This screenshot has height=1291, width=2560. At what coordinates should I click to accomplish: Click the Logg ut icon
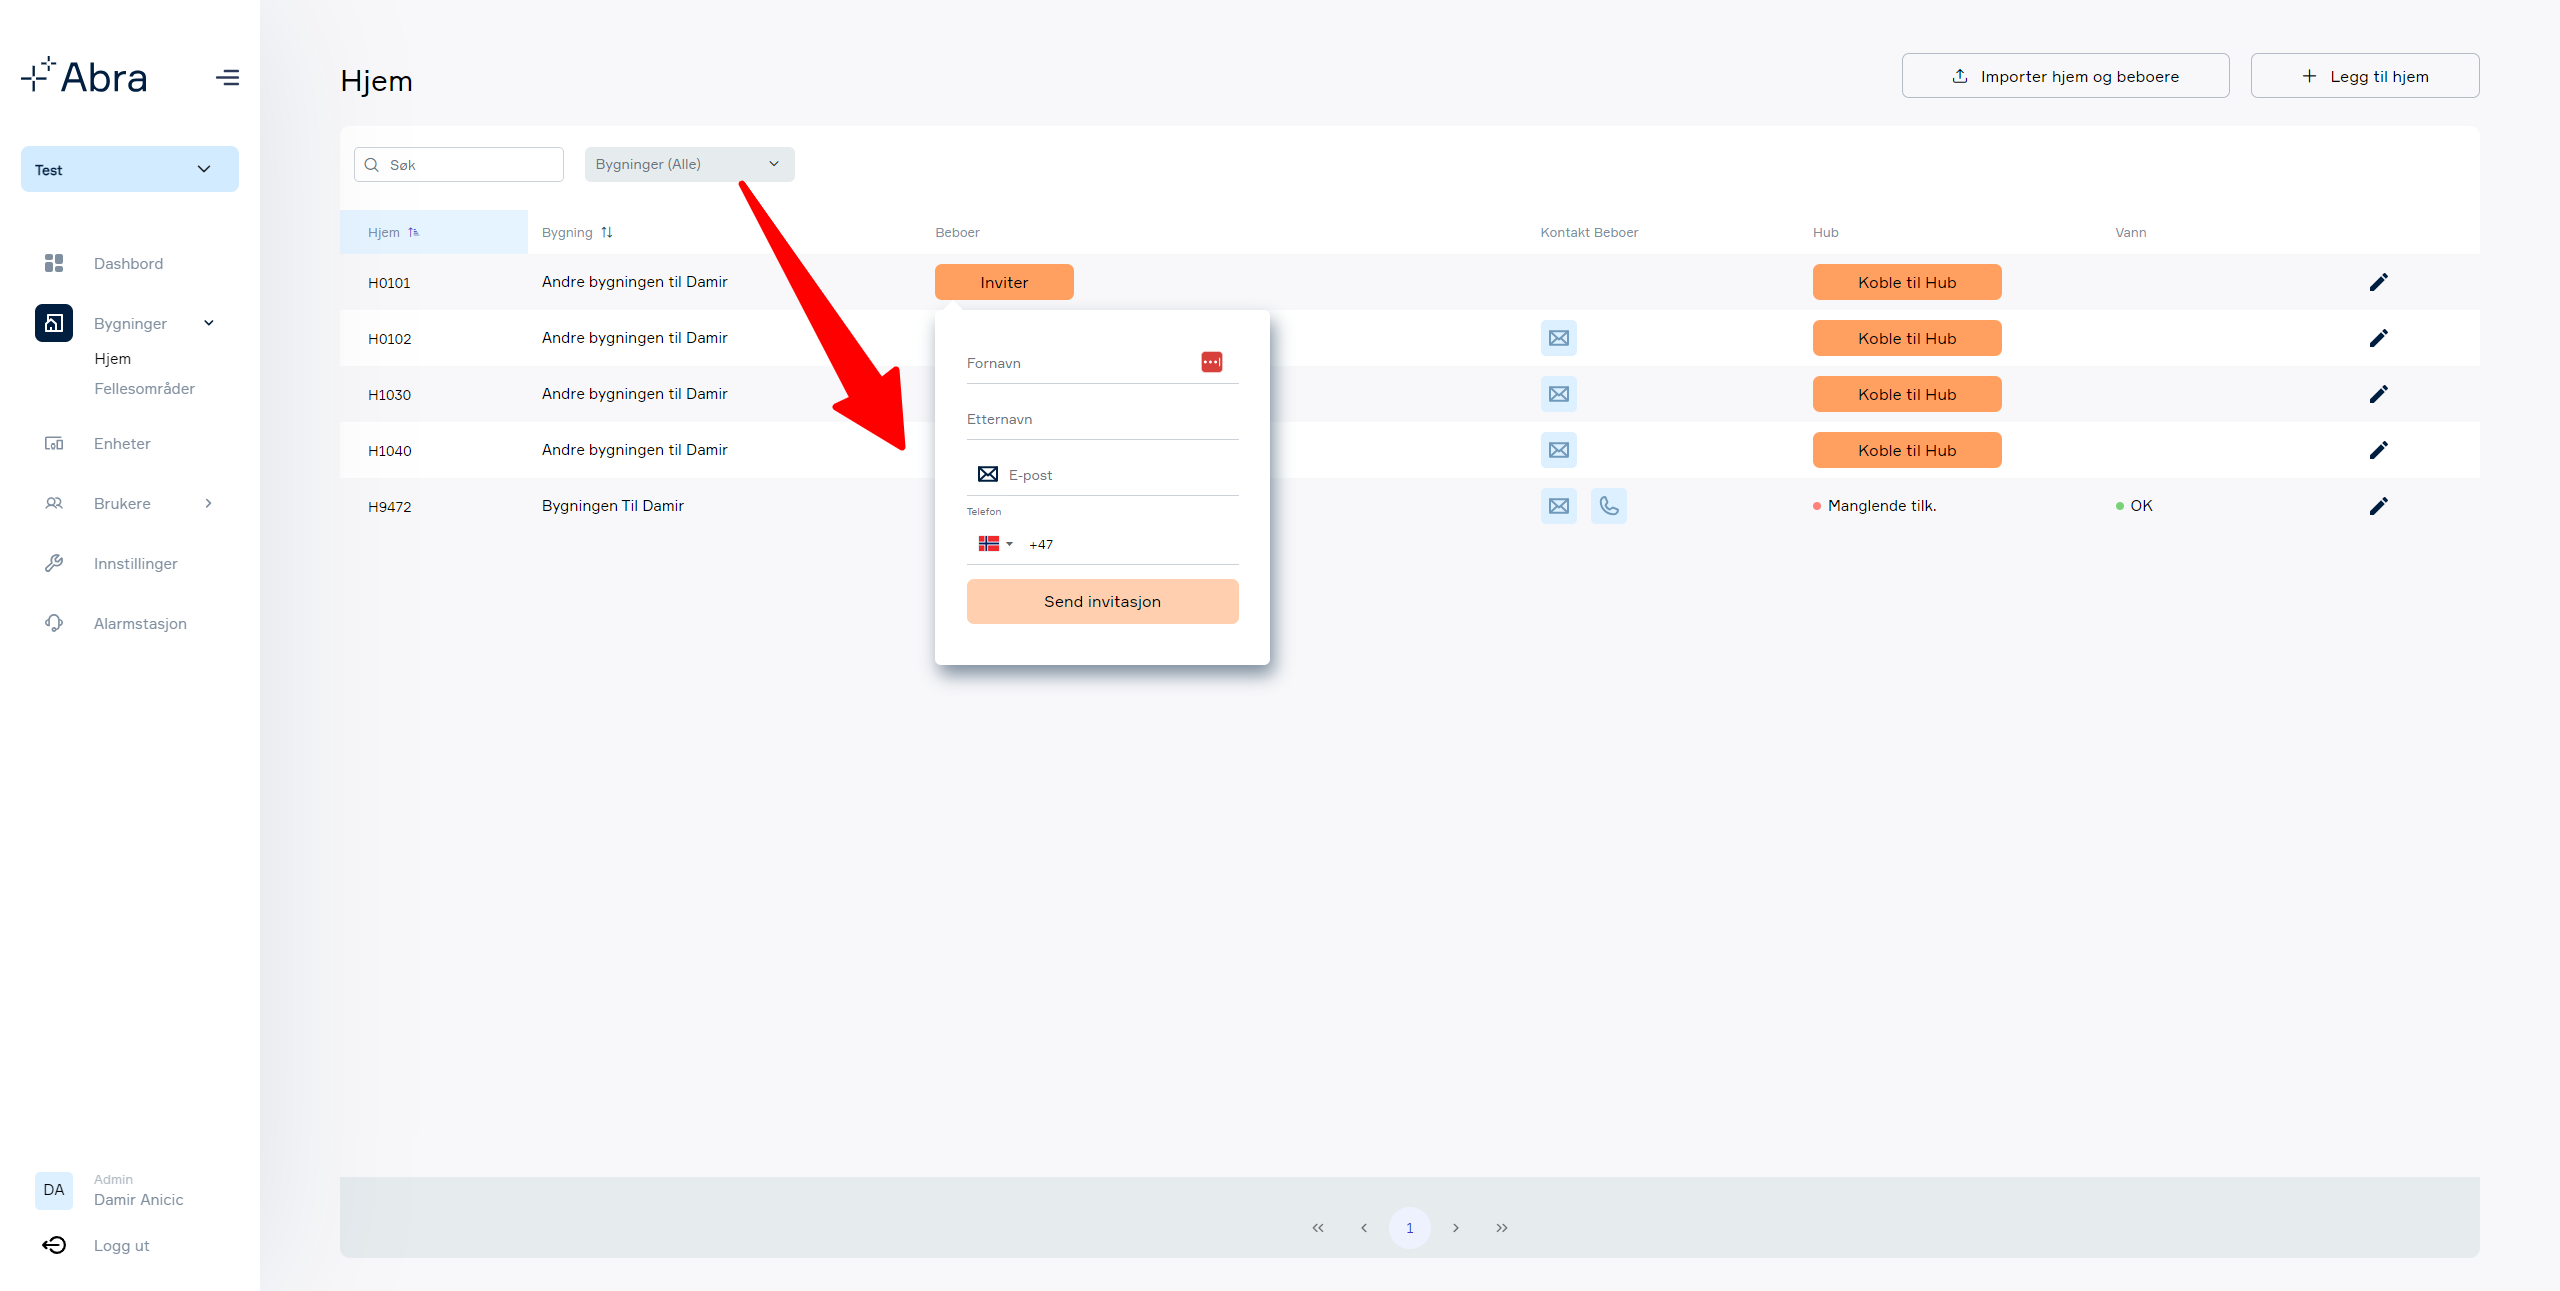54,1245
